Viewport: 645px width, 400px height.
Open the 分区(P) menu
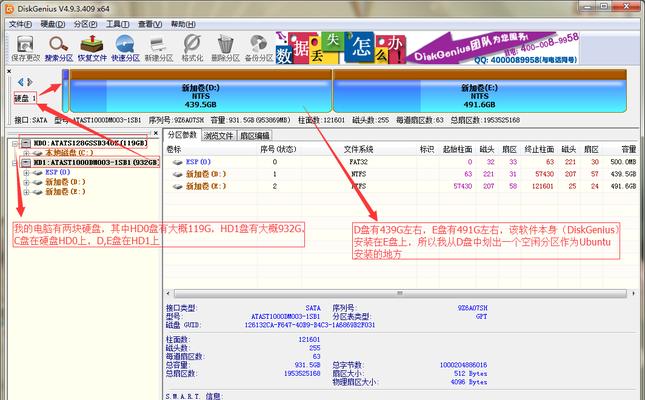click(86, 24)
